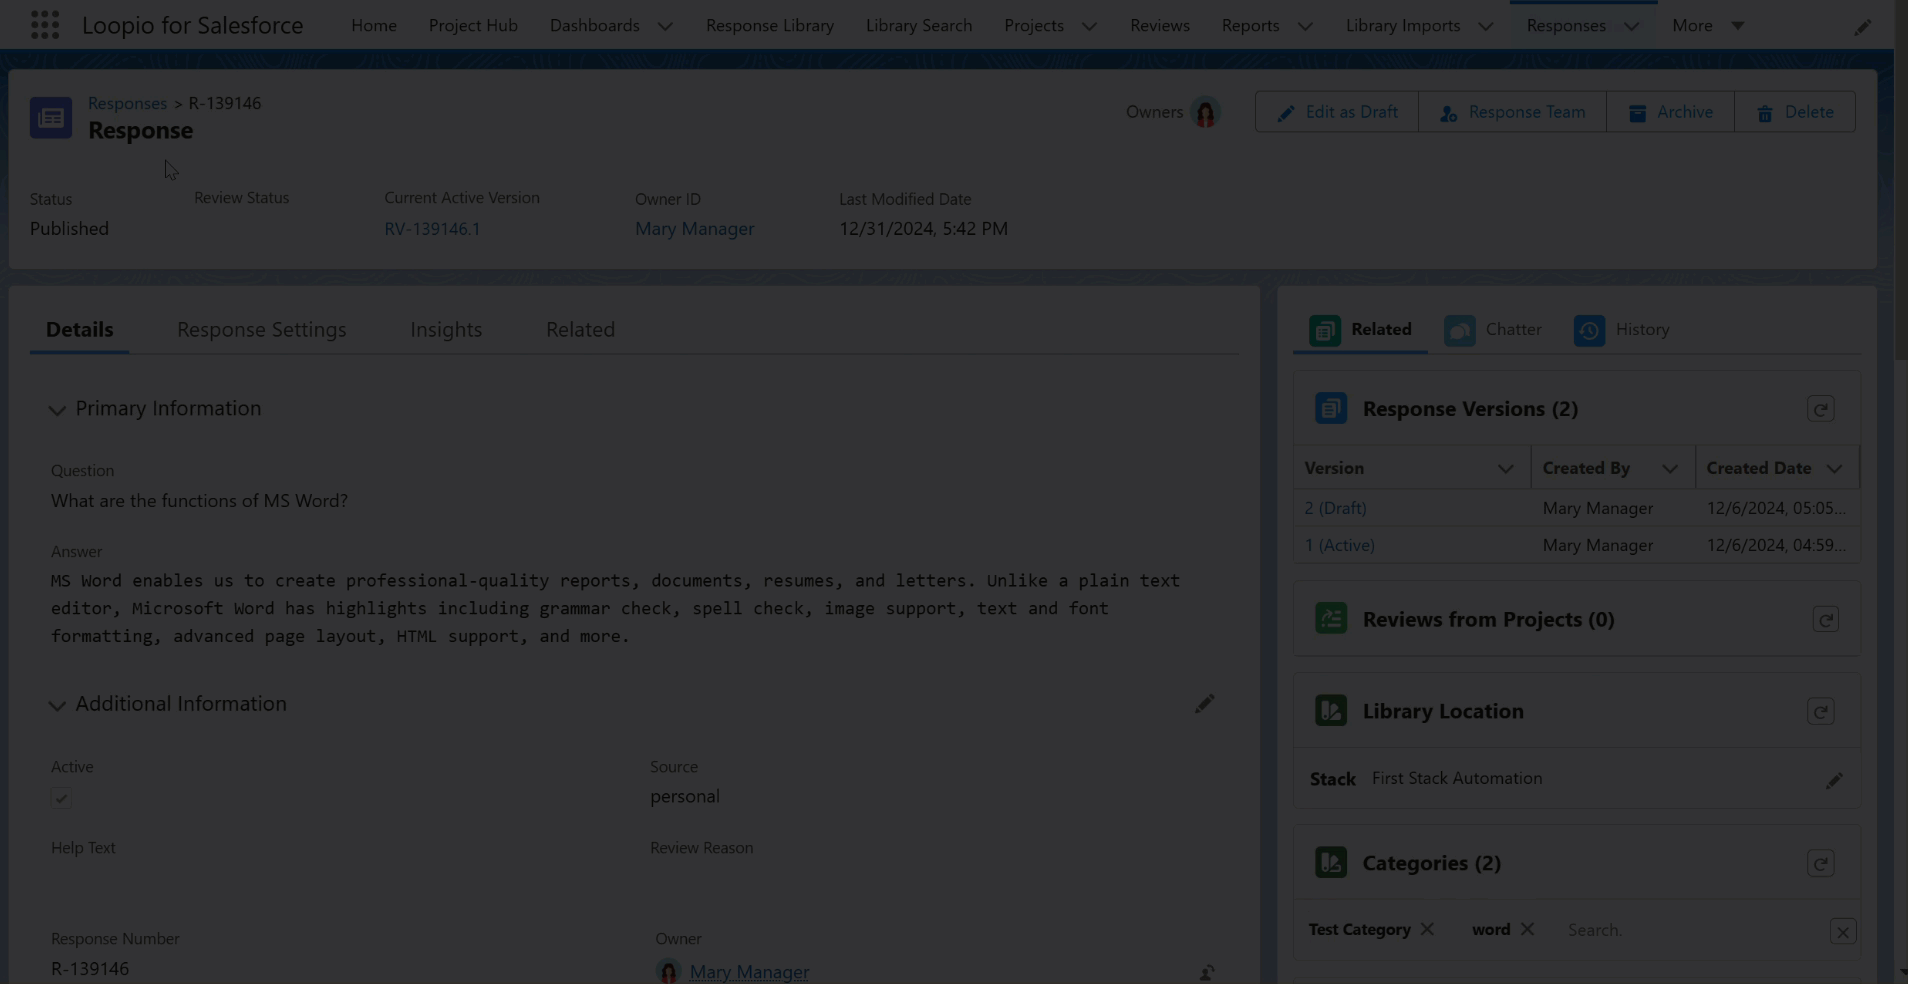The image size is (1908, 984).
Task: Refresh the Library Location section
Action: point(1820,712)
